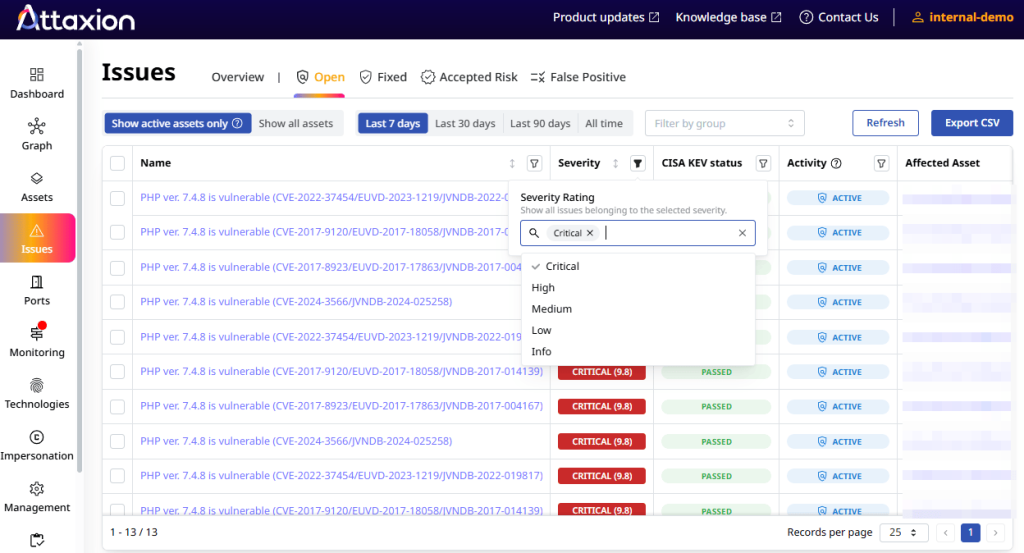Click page number 1 button

[x=970, y=533]
